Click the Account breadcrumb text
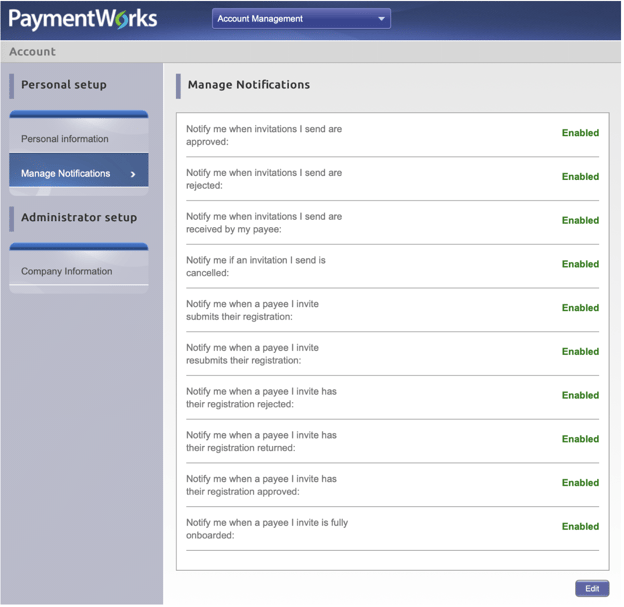 click(x=33, y=52)
